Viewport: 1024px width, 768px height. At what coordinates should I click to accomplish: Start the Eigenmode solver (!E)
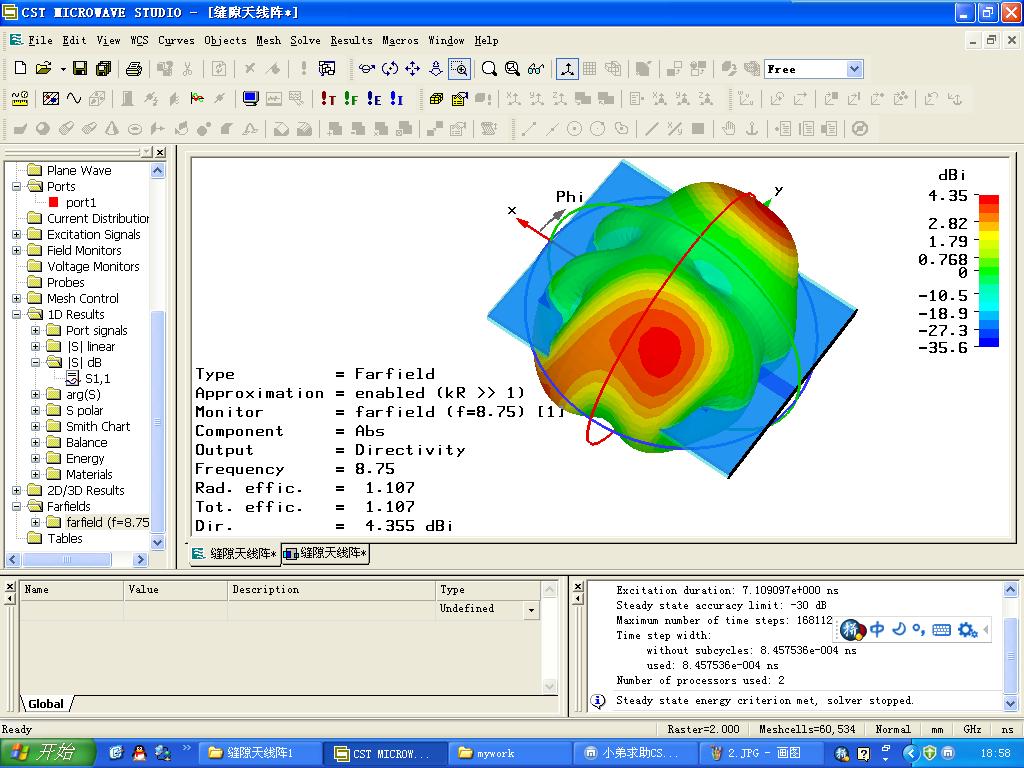(x=374, y=99)
